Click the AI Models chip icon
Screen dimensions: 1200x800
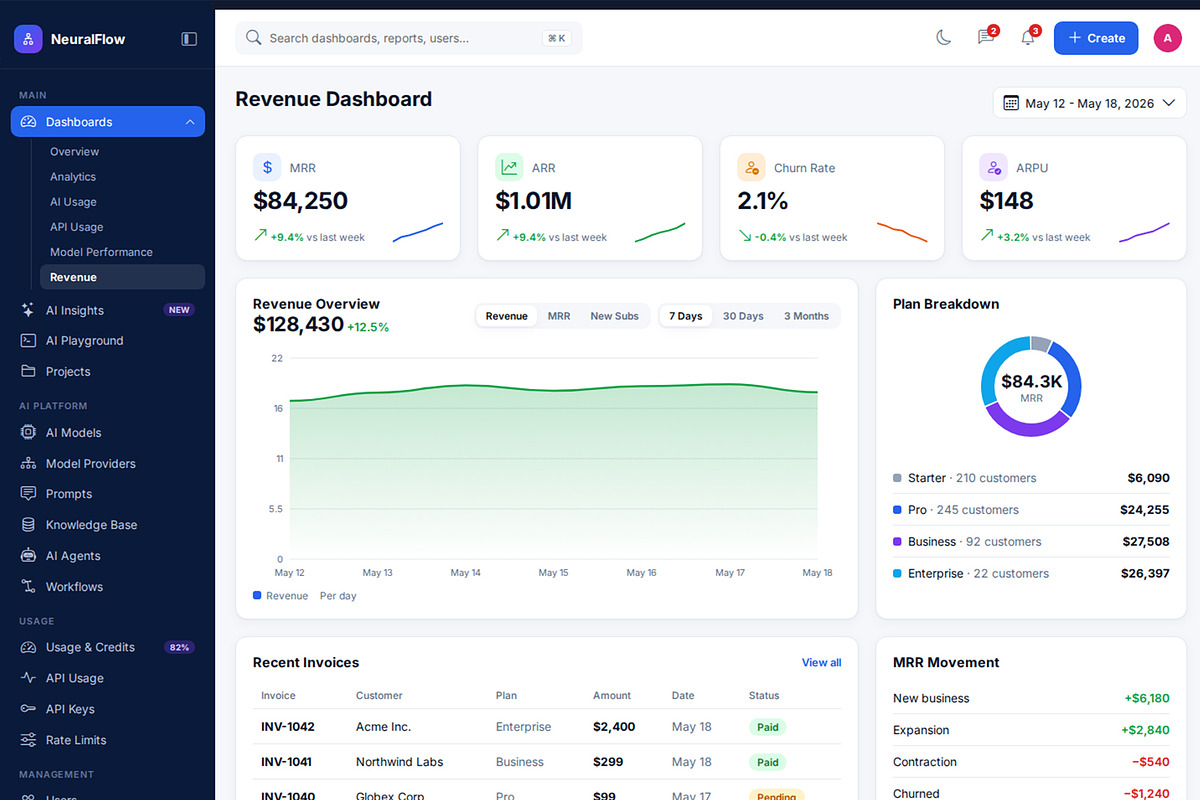click(x=28, y=432)
